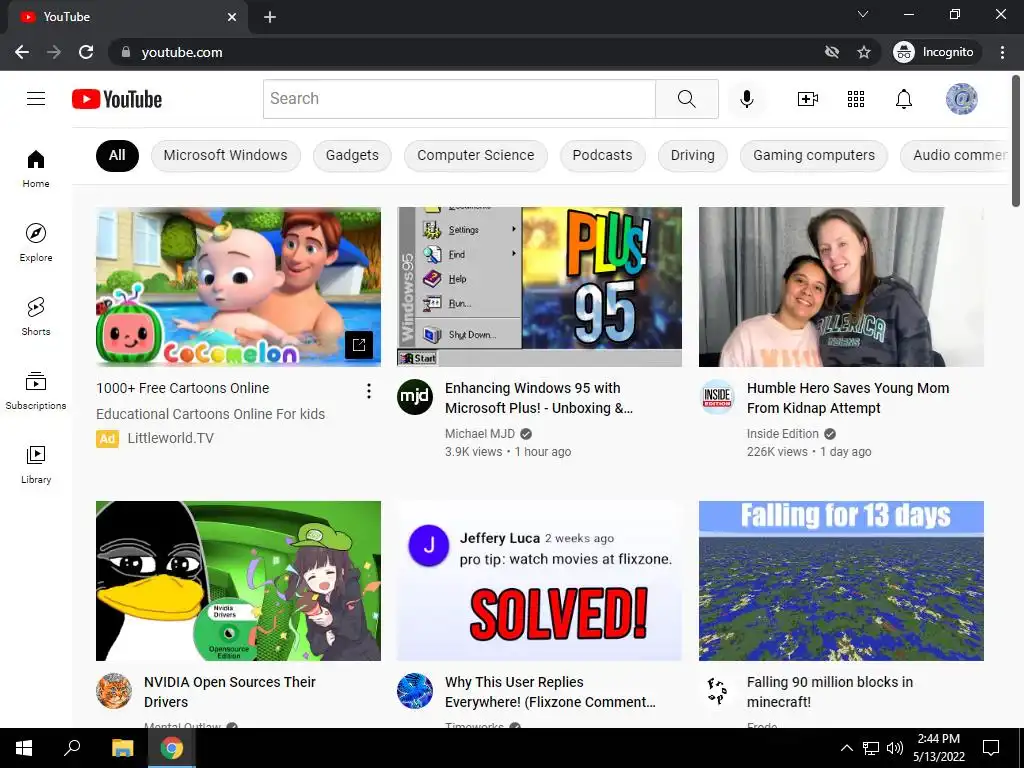Open Inside Edition channel avatar
Viewport: 1024px width, 768px height.
[717, 396]
